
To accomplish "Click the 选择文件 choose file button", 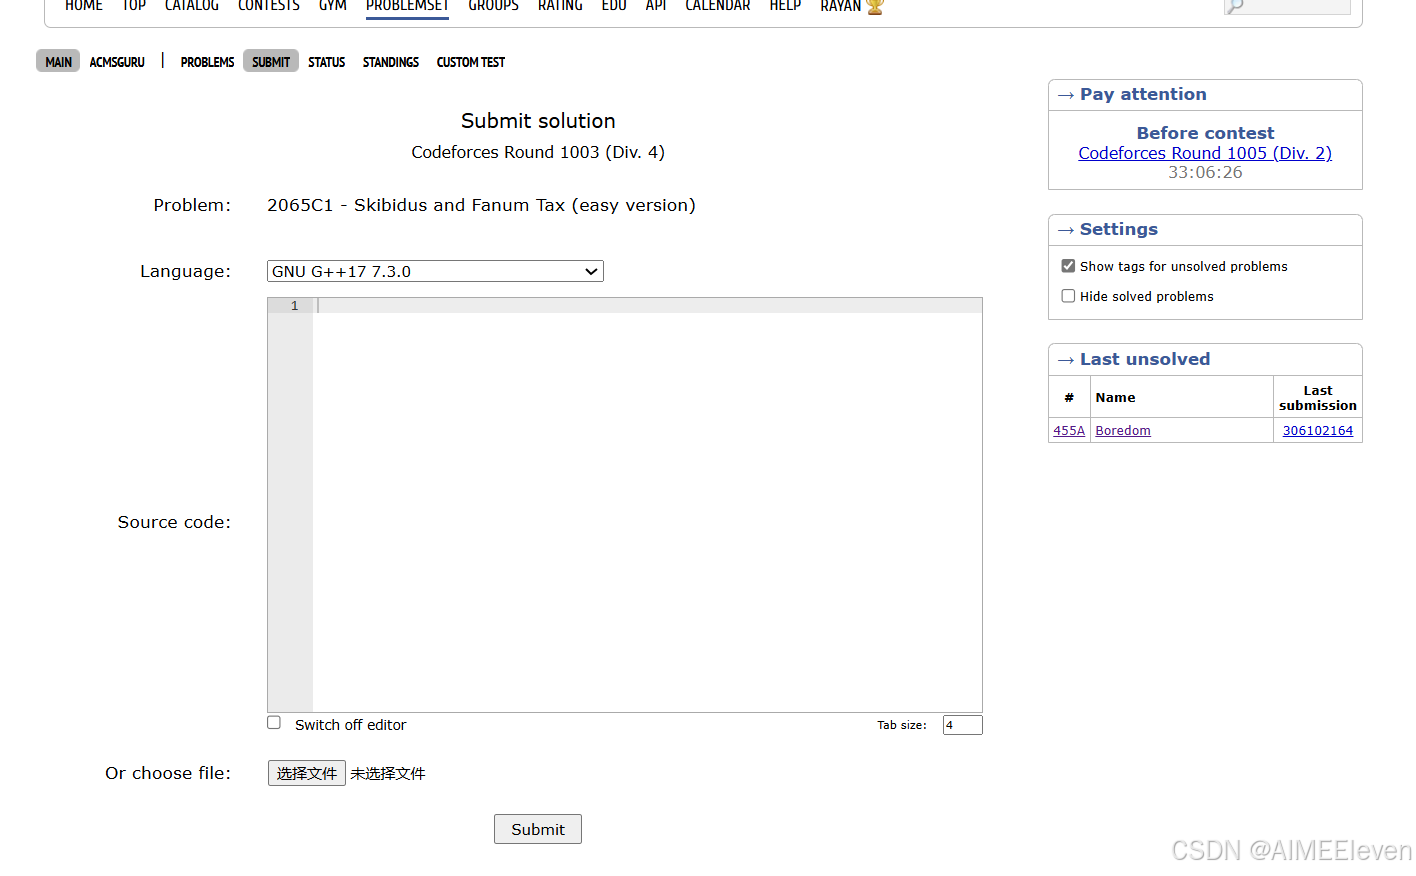I will pos(307,773).
